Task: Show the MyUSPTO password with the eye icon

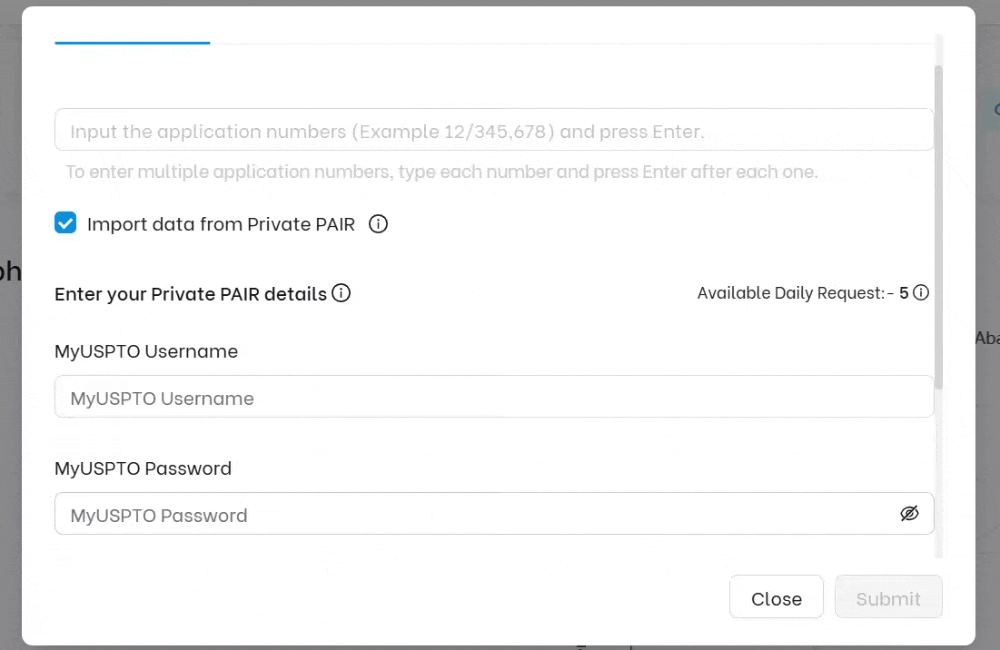Action: [x=909, y=513]
